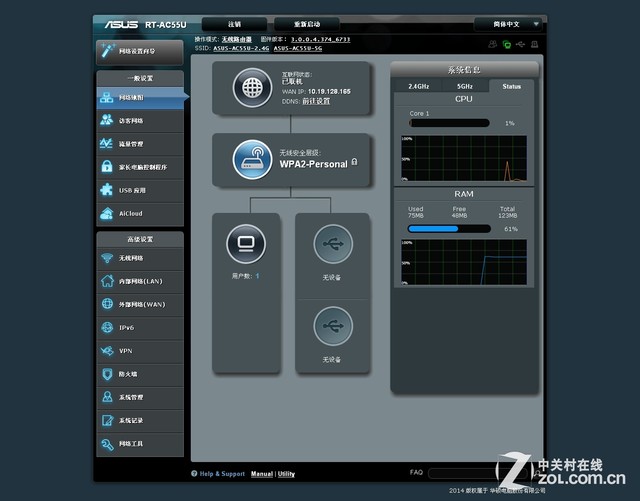
Task: Click the Free 48MB RAM value
Action: coord(459,212)
